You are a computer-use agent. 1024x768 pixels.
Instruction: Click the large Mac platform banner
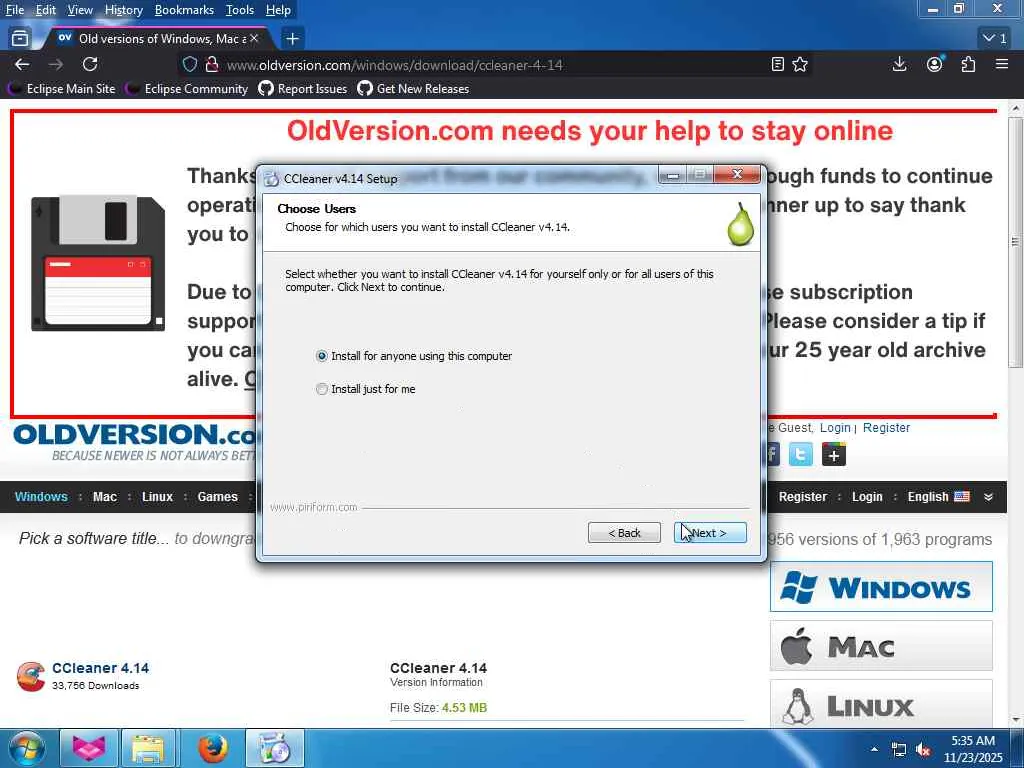coord(881,646)
